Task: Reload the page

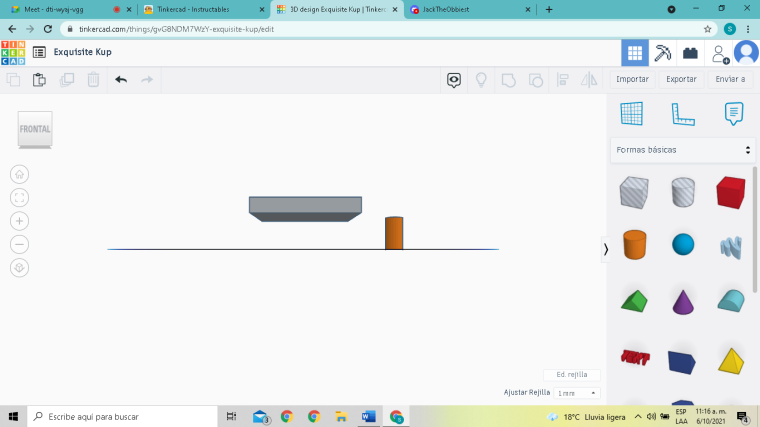Action: (x=48, y=29)
